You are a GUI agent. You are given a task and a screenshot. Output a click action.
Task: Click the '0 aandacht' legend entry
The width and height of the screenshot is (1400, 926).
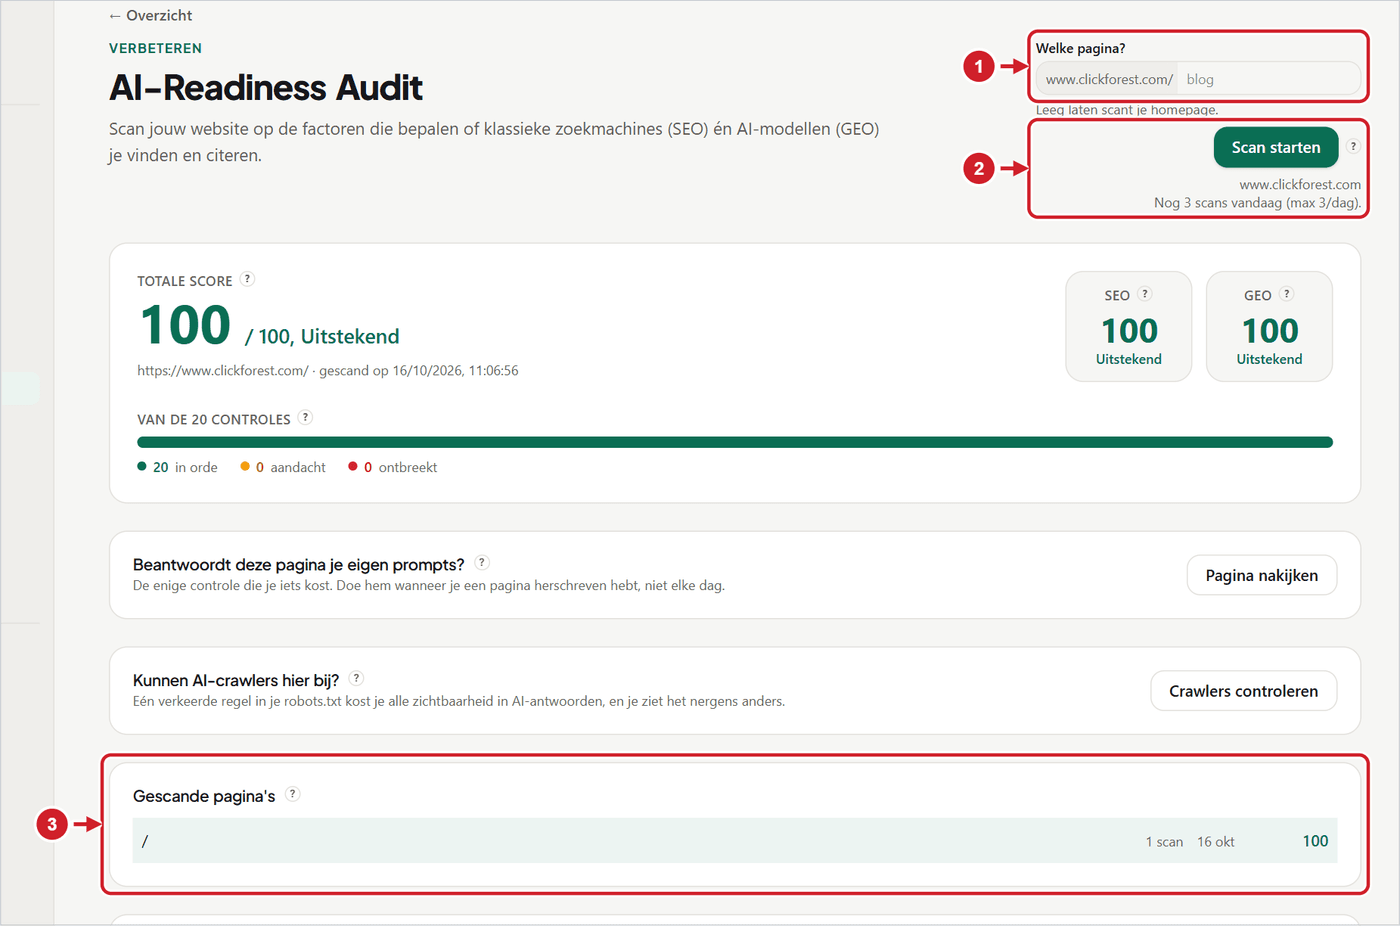(283, 467)
